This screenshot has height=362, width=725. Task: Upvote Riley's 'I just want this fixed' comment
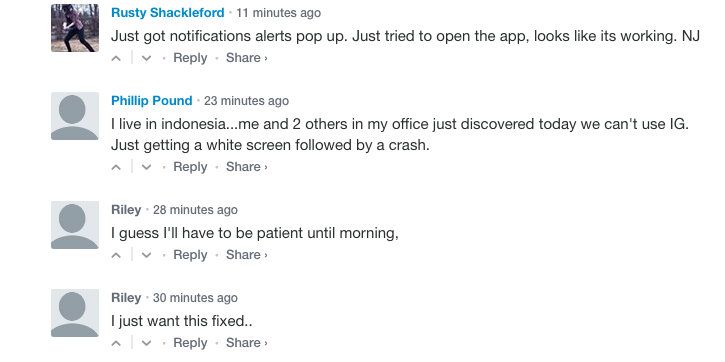click(117, 343)
